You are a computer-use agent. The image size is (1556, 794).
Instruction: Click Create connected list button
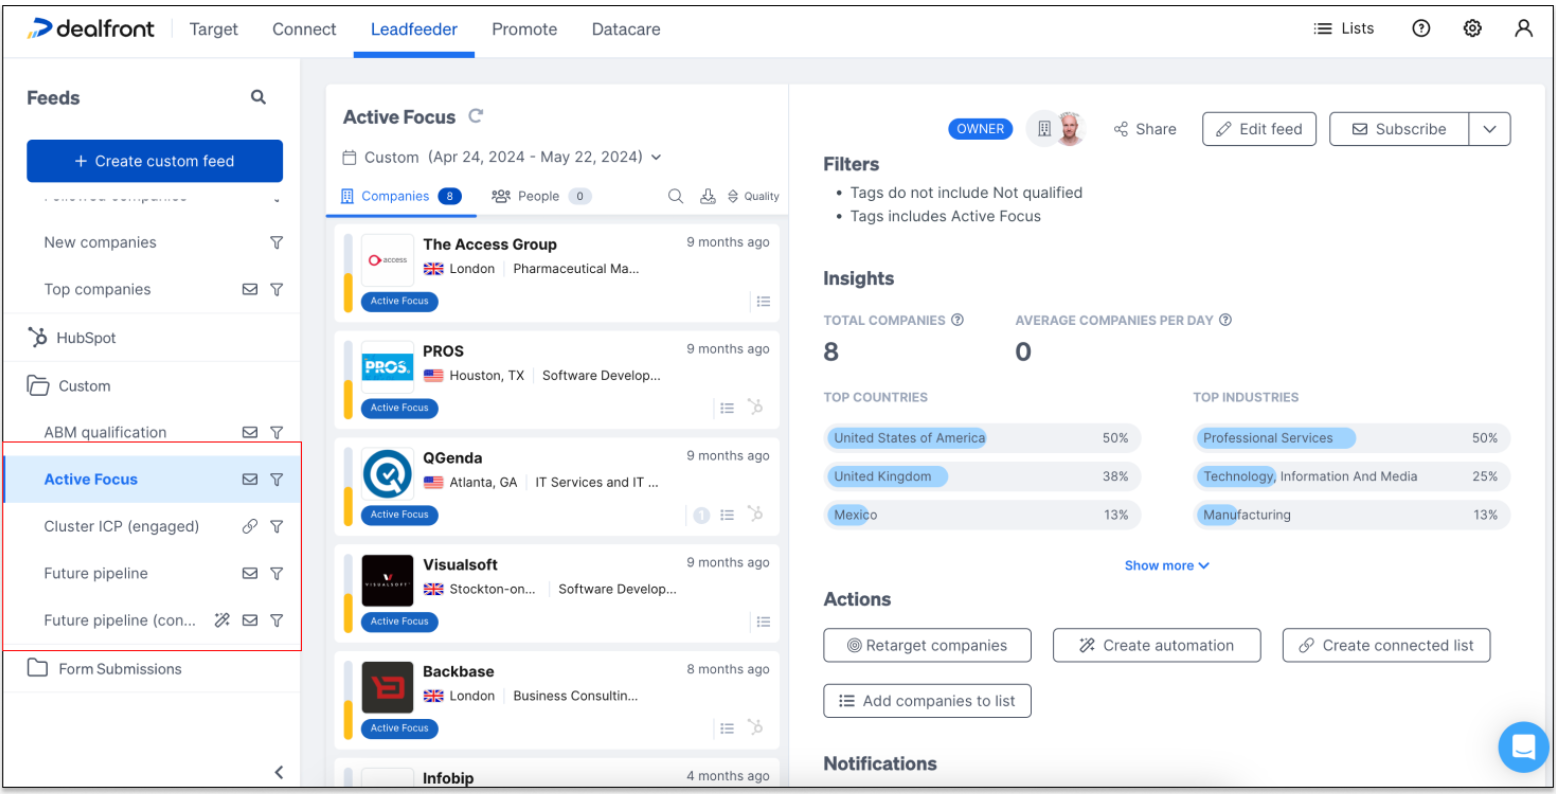[x=1386, y=645]
